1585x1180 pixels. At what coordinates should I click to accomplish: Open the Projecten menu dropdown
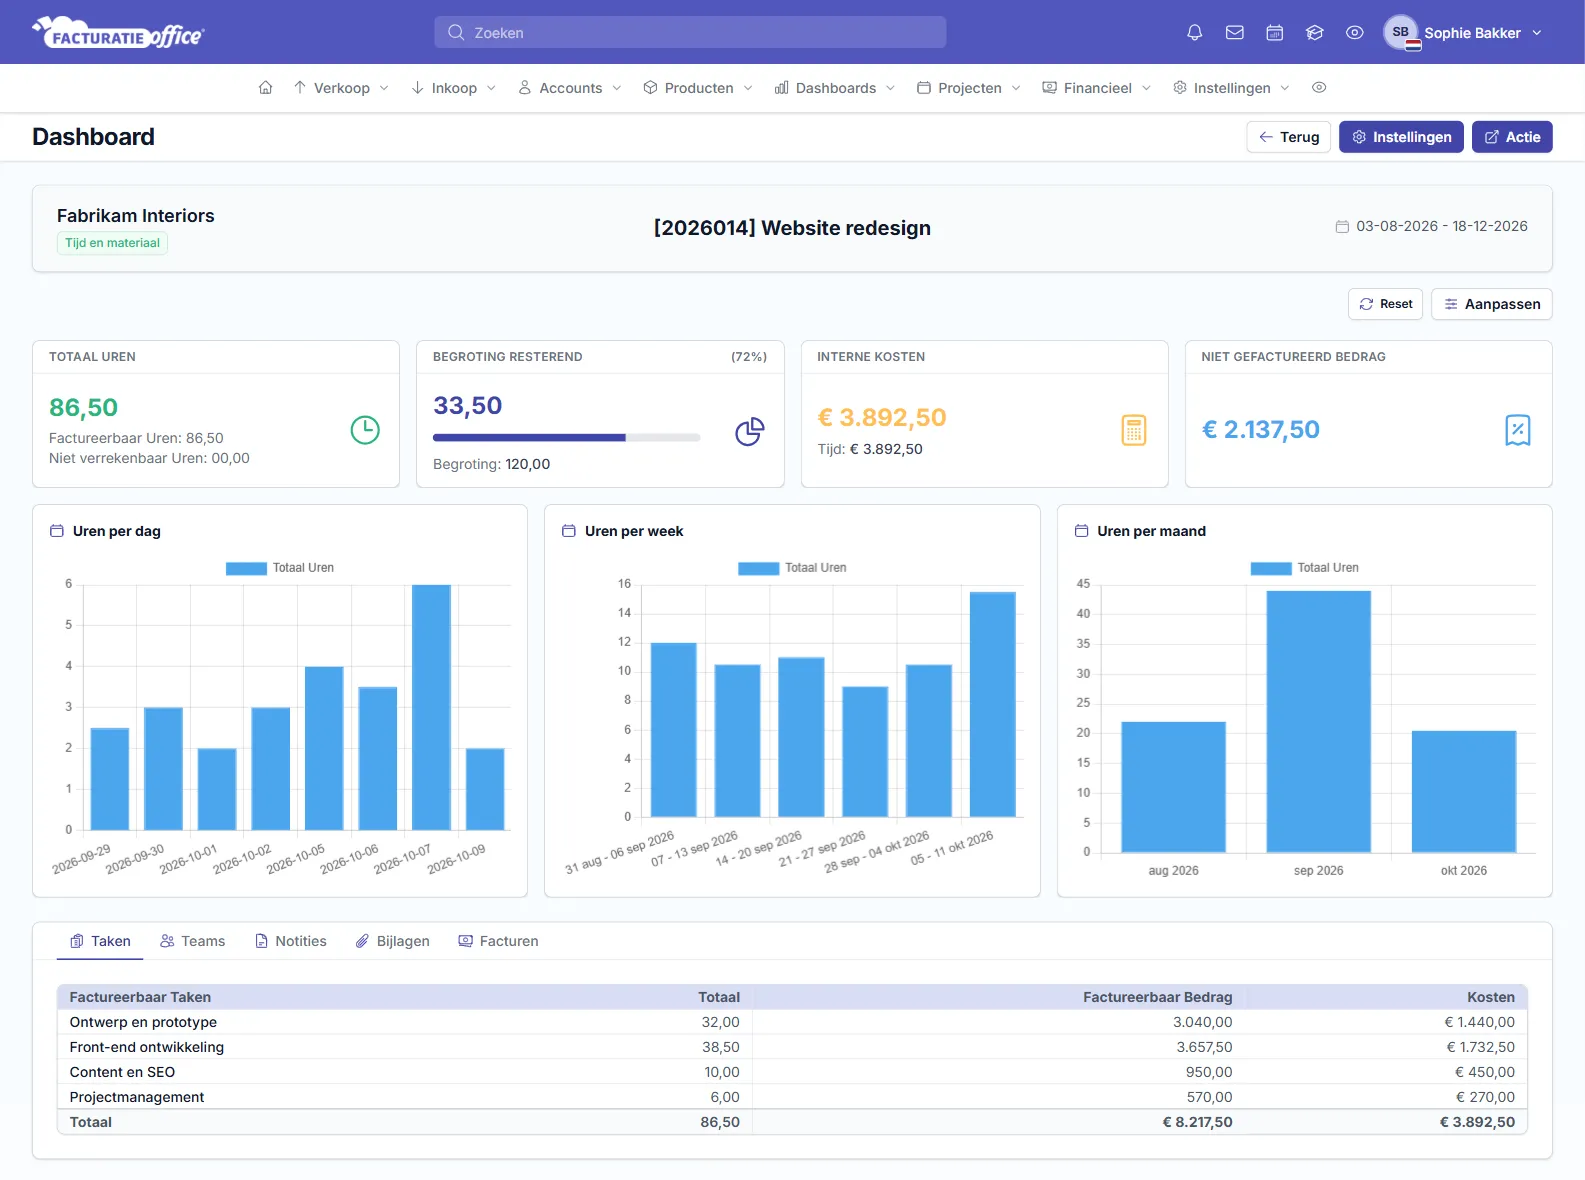(x=969, y=88)
